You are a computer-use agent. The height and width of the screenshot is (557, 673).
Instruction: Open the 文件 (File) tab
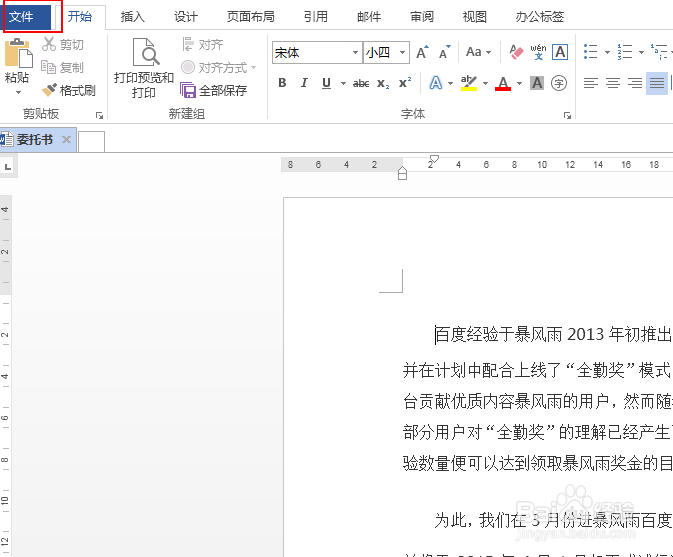27,17
